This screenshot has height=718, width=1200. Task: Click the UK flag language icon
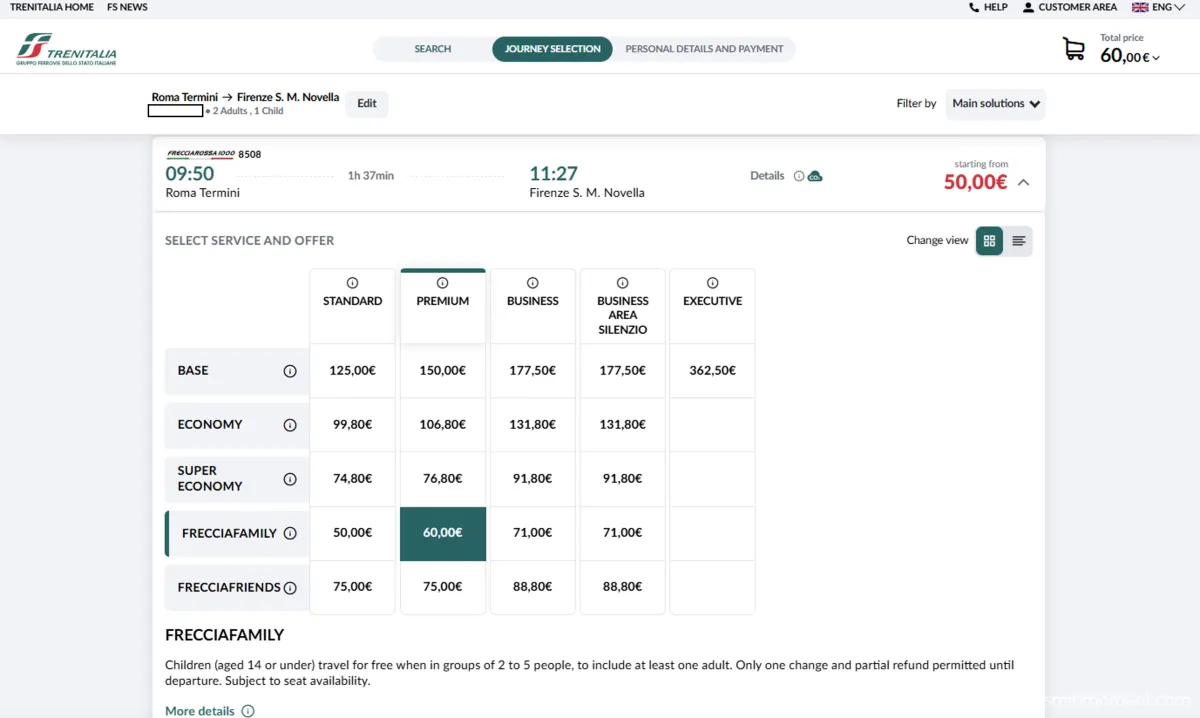1140,7
